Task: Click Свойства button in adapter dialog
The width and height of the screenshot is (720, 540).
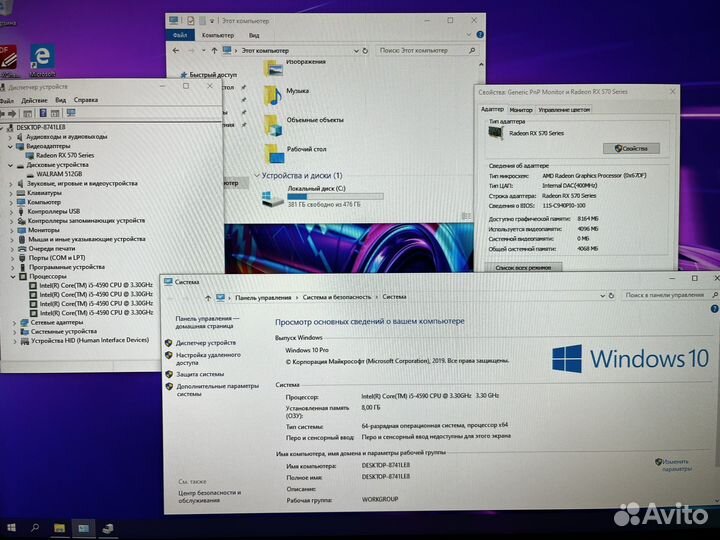Action: tap(631, 148)
